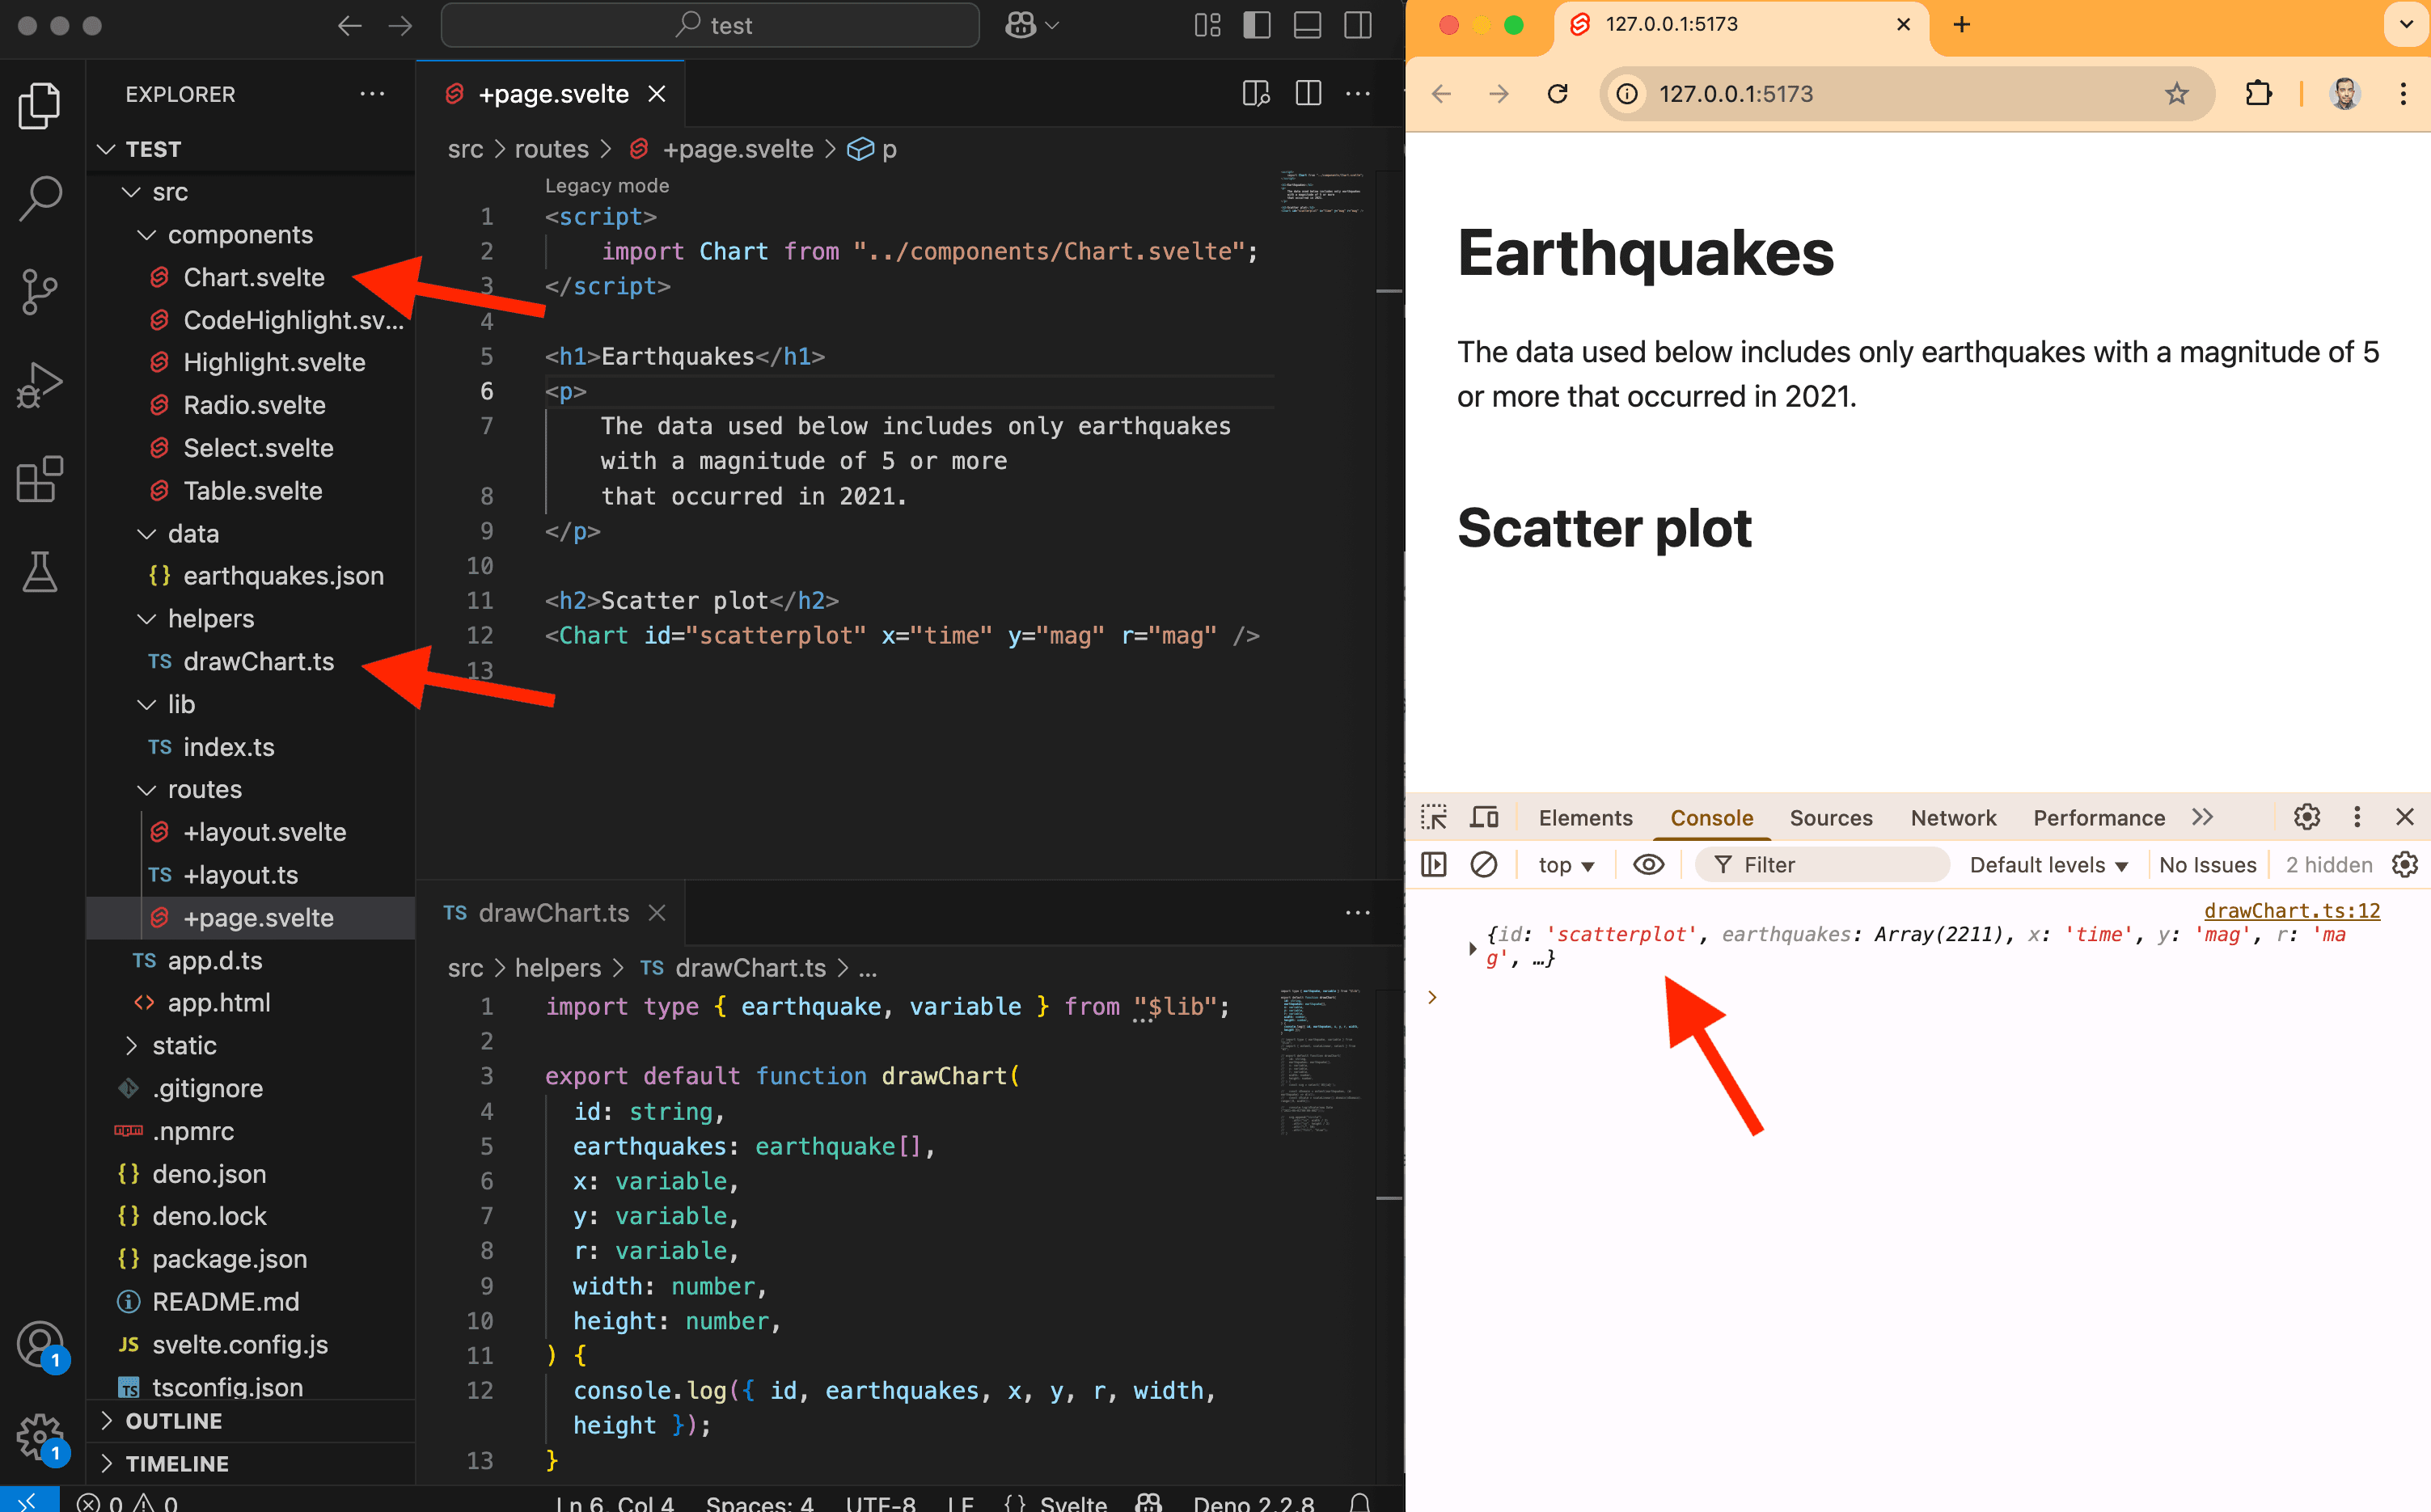Select the drawChart.ts editor tab
The image size is (2431, 1512).
(553, 912)
